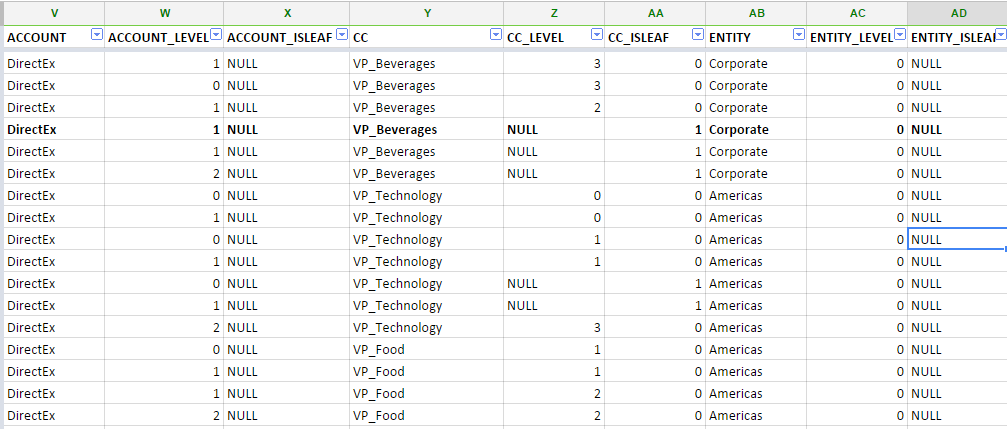Image resolution: width=1007 pixels, height=429 pixels.
Task: Click VP_Beverages cell with ACCOUNT_LEVEL 0
Action: click(427, 85)
